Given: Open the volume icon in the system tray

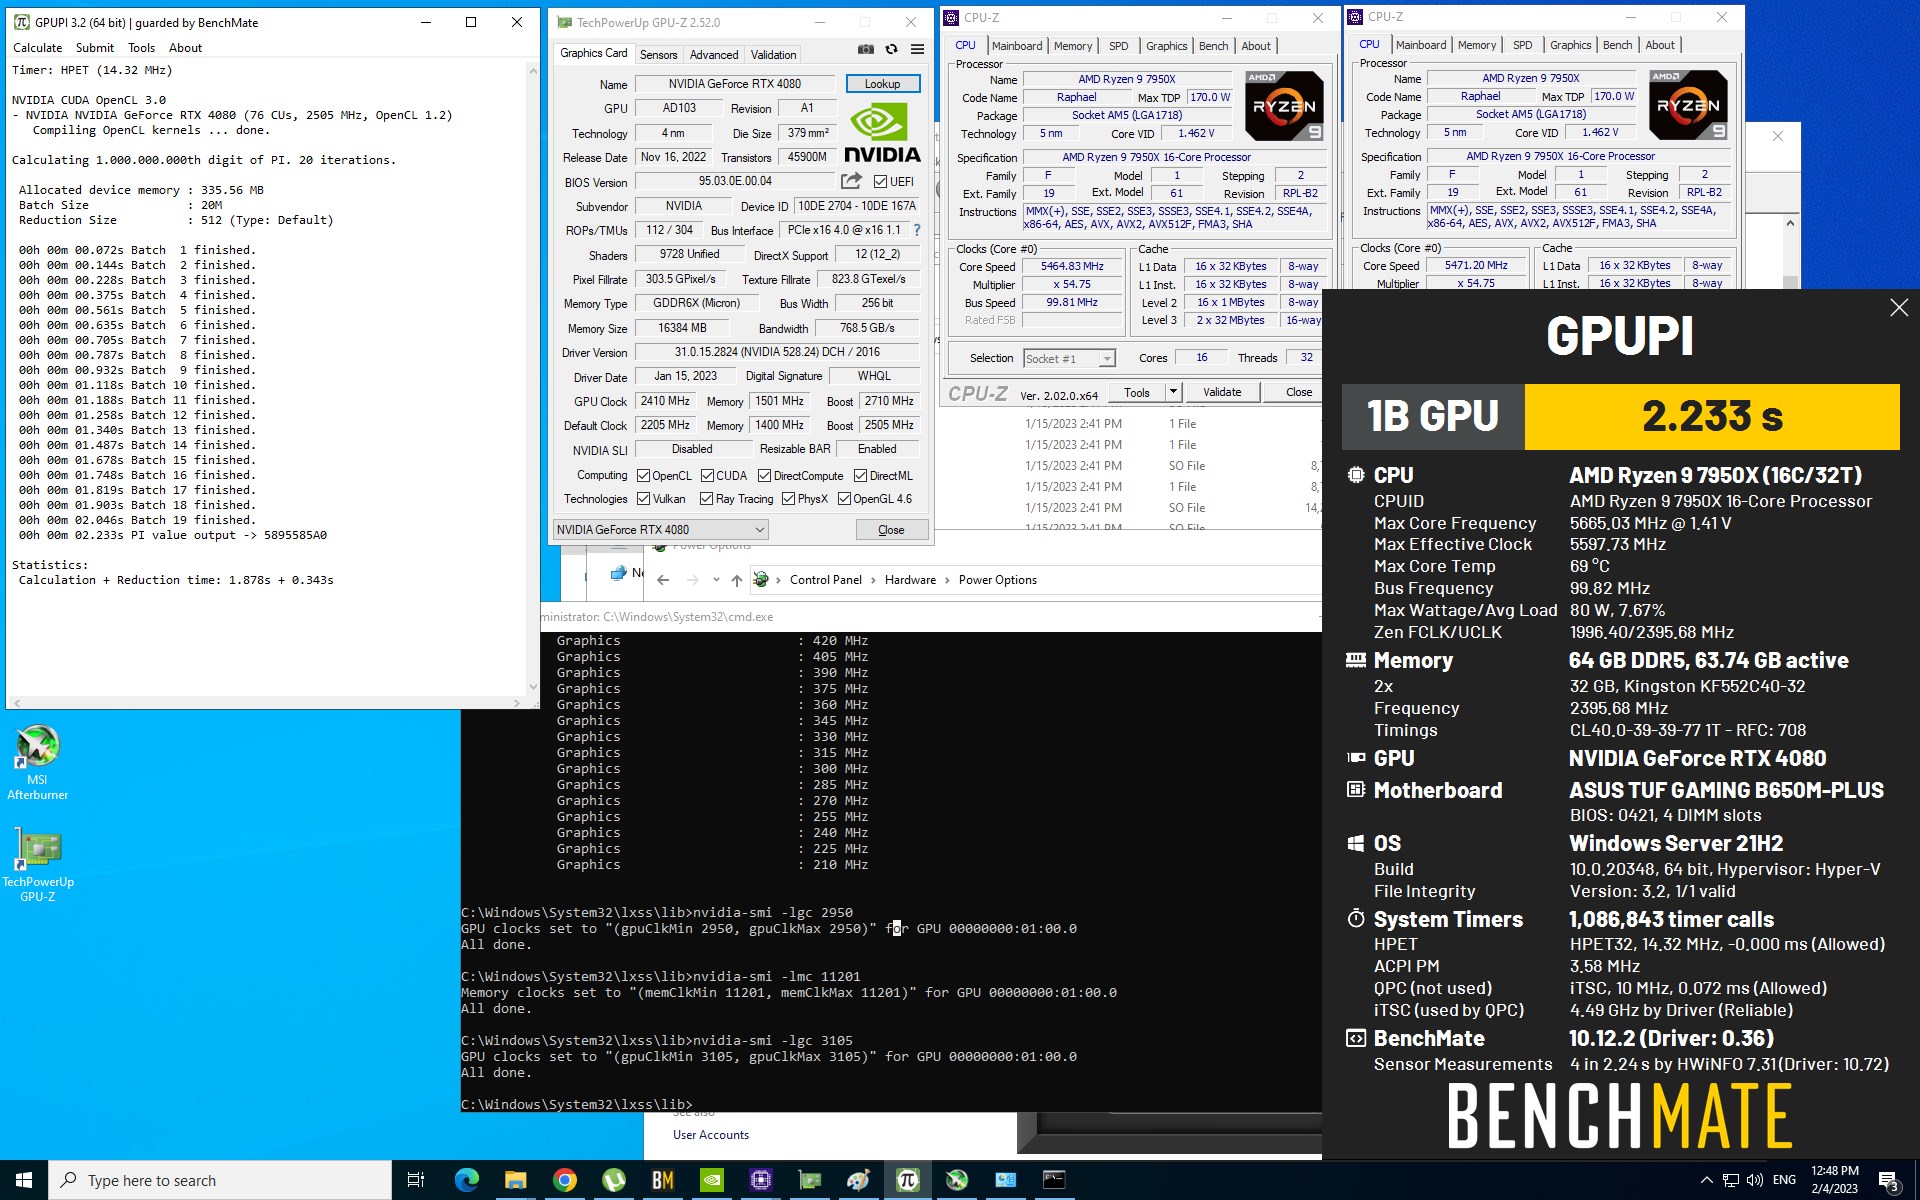Looking at the screenshot, I should [1755, 1180].
